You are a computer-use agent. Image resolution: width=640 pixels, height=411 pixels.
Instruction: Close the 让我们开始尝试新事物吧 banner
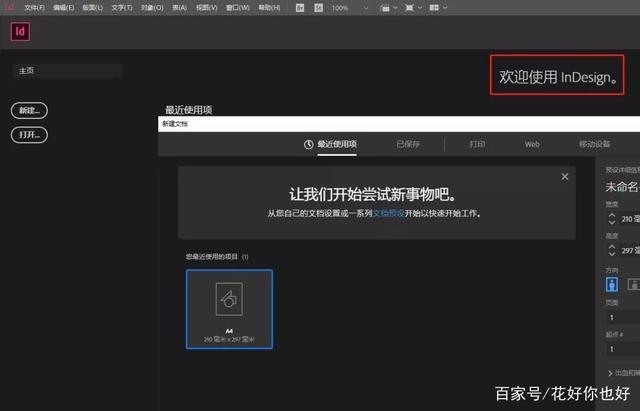click(x=564, y=176)
